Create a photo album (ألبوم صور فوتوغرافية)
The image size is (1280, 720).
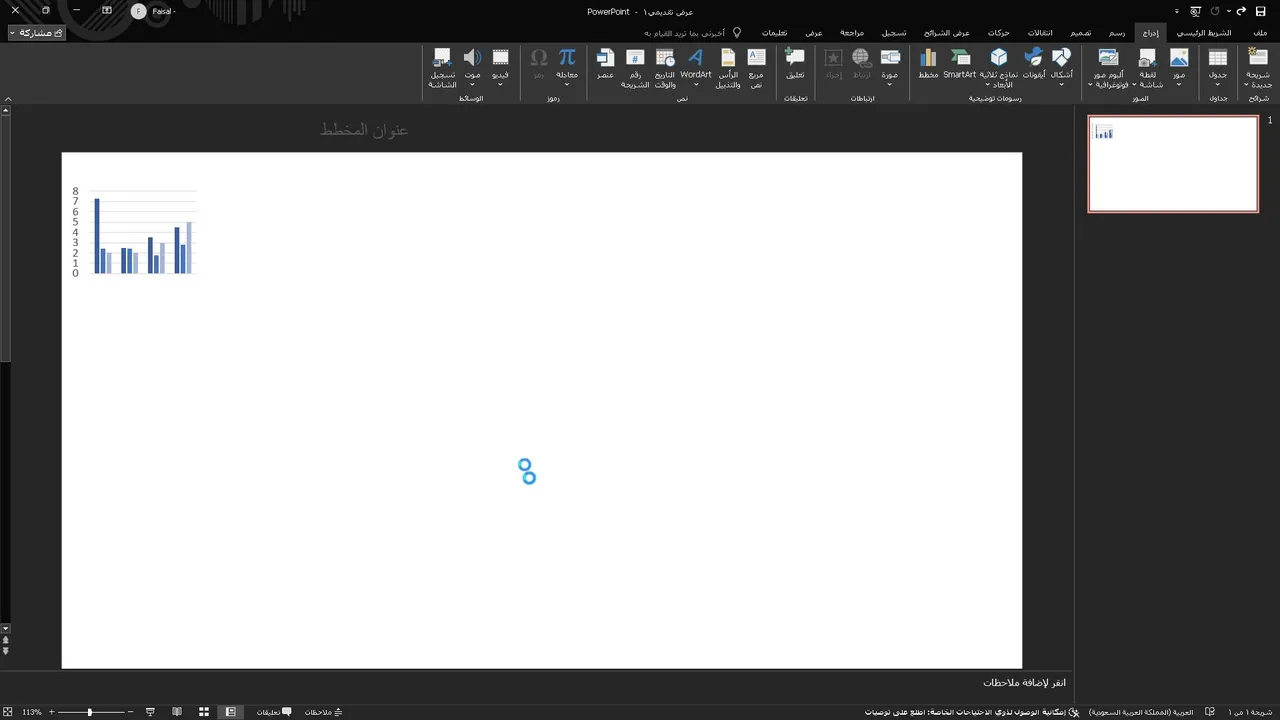point(1109,67)
